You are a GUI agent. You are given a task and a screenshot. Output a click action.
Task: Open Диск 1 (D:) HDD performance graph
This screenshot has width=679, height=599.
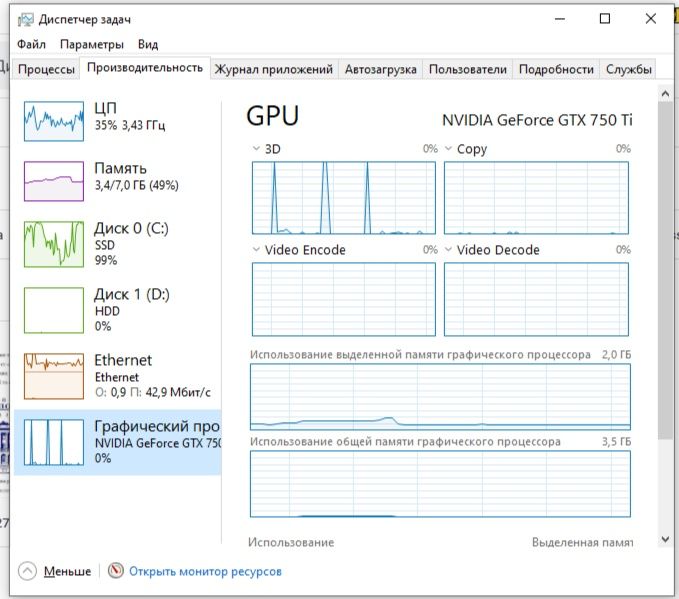click(53, 309)
